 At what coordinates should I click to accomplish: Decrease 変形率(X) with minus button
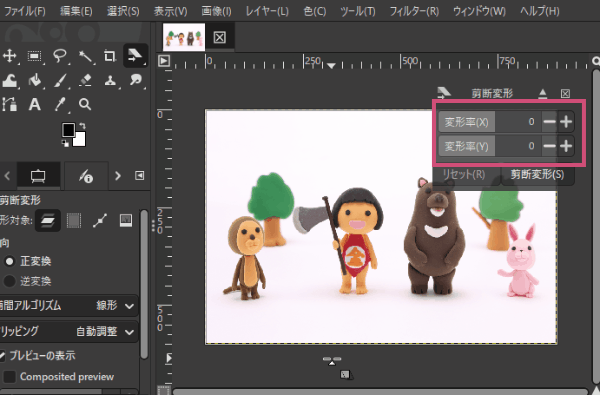pyautogui.click(x=549, y=122)
